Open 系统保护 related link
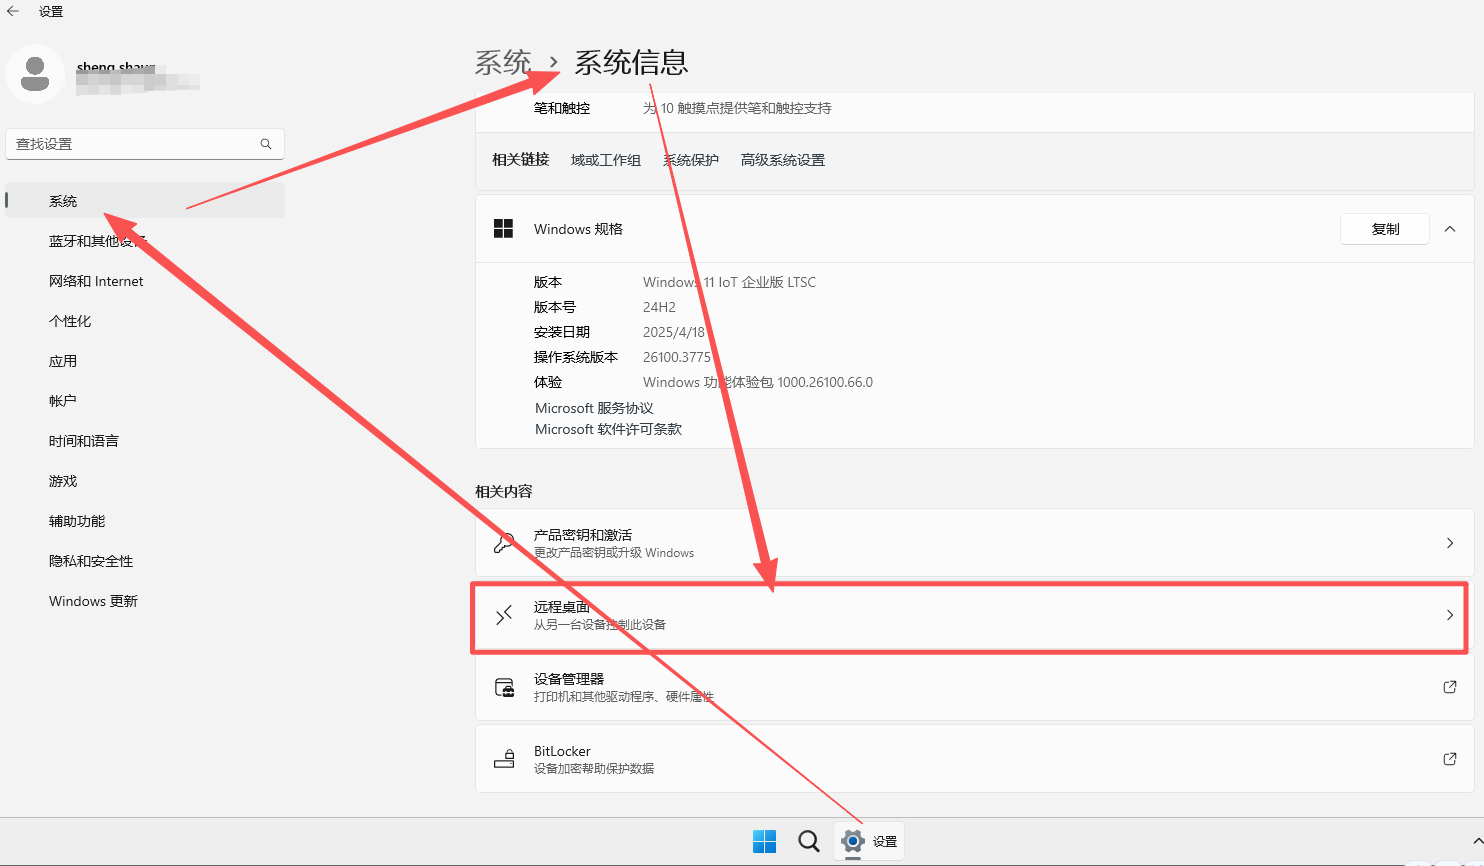This screenshot has width=1484, height=866. pyautogui.click(x=691, y=160)
